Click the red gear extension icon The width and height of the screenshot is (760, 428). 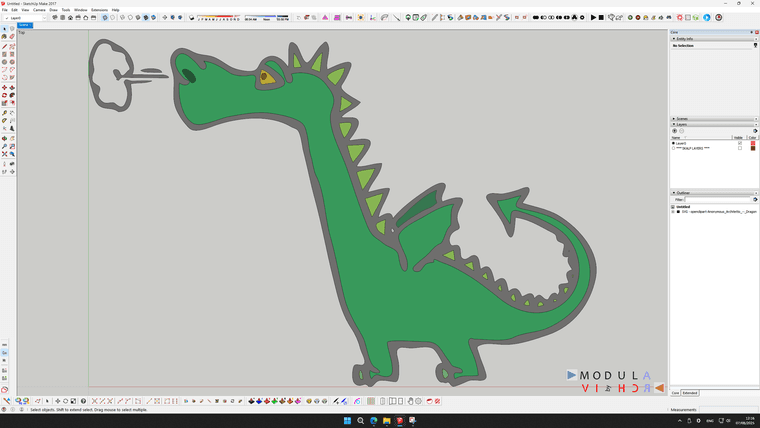[x=680, y=17]
